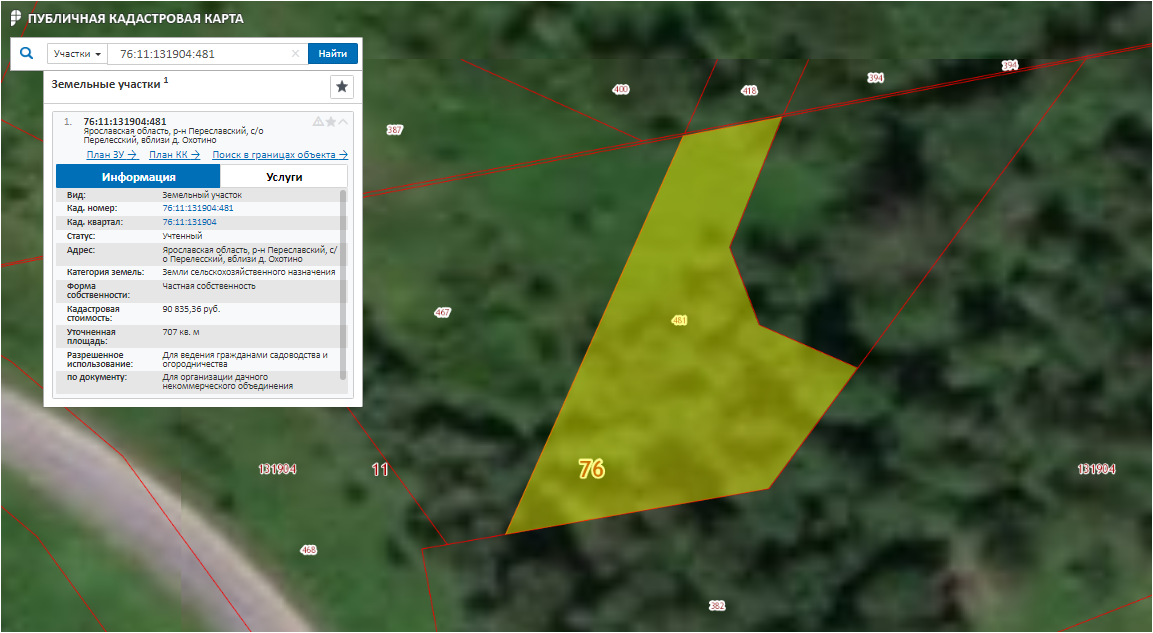Image resolution: width=1153 pixels, height=633 pixels.
Task: Click the area value 707 кв. м
Action: pos(181,332)
